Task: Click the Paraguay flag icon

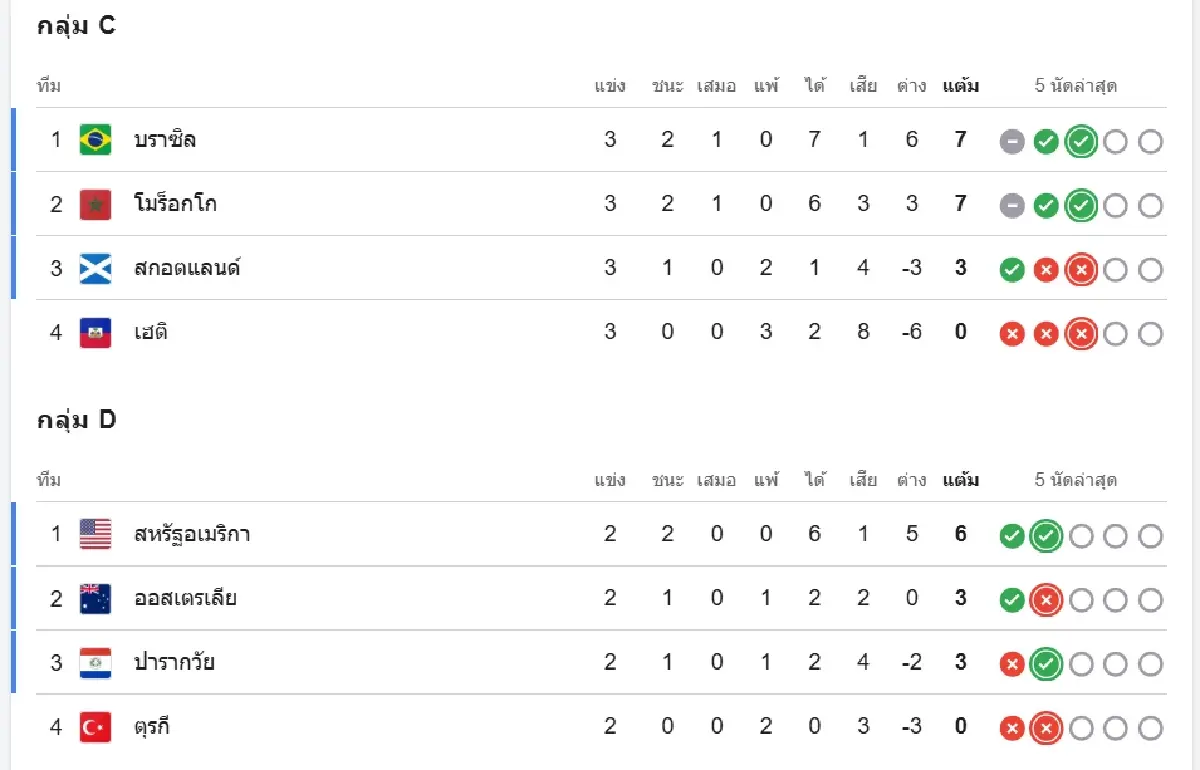Action: click(x=96, y=662)
